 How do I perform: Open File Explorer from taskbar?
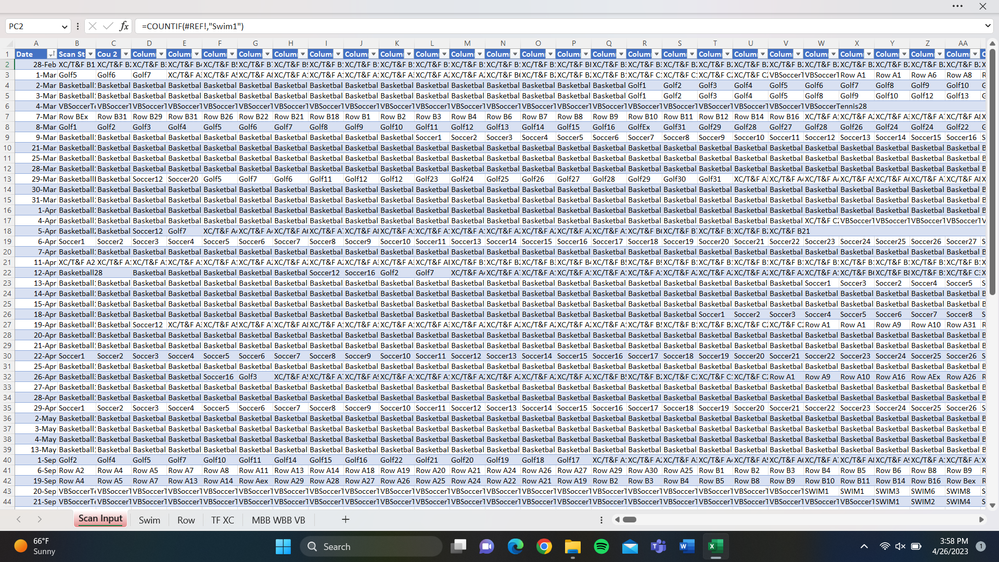[573, 546]
